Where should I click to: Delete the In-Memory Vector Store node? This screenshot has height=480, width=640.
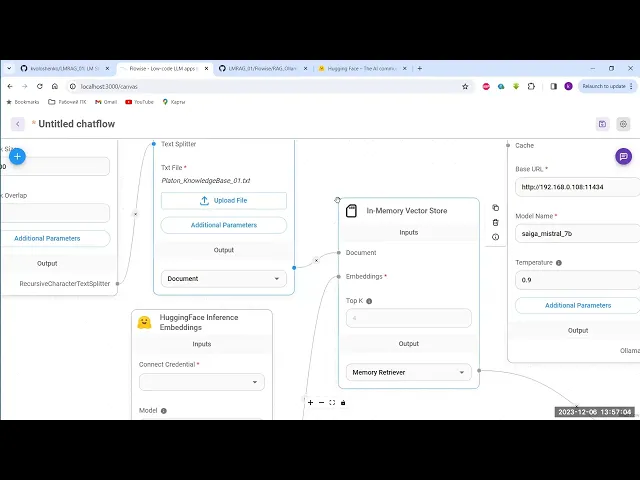tap(496, 222)
